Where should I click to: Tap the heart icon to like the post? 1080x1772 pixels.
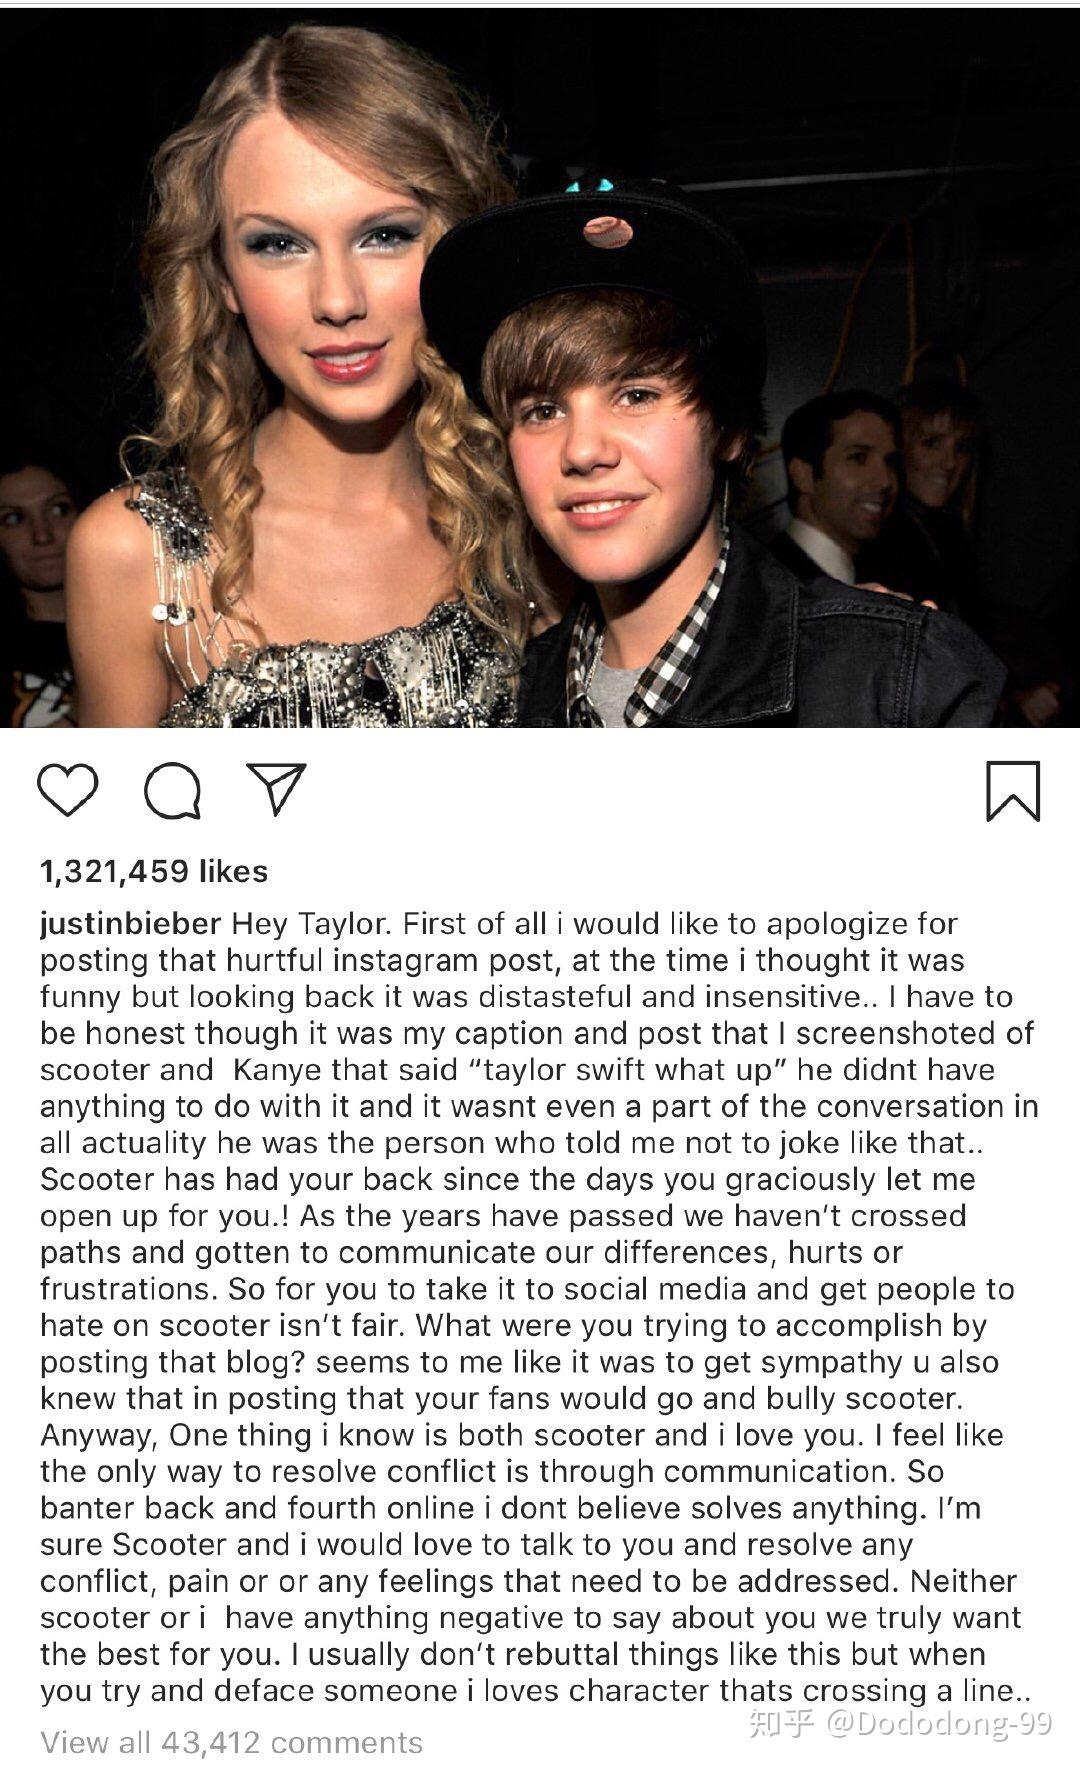point(68,790)
